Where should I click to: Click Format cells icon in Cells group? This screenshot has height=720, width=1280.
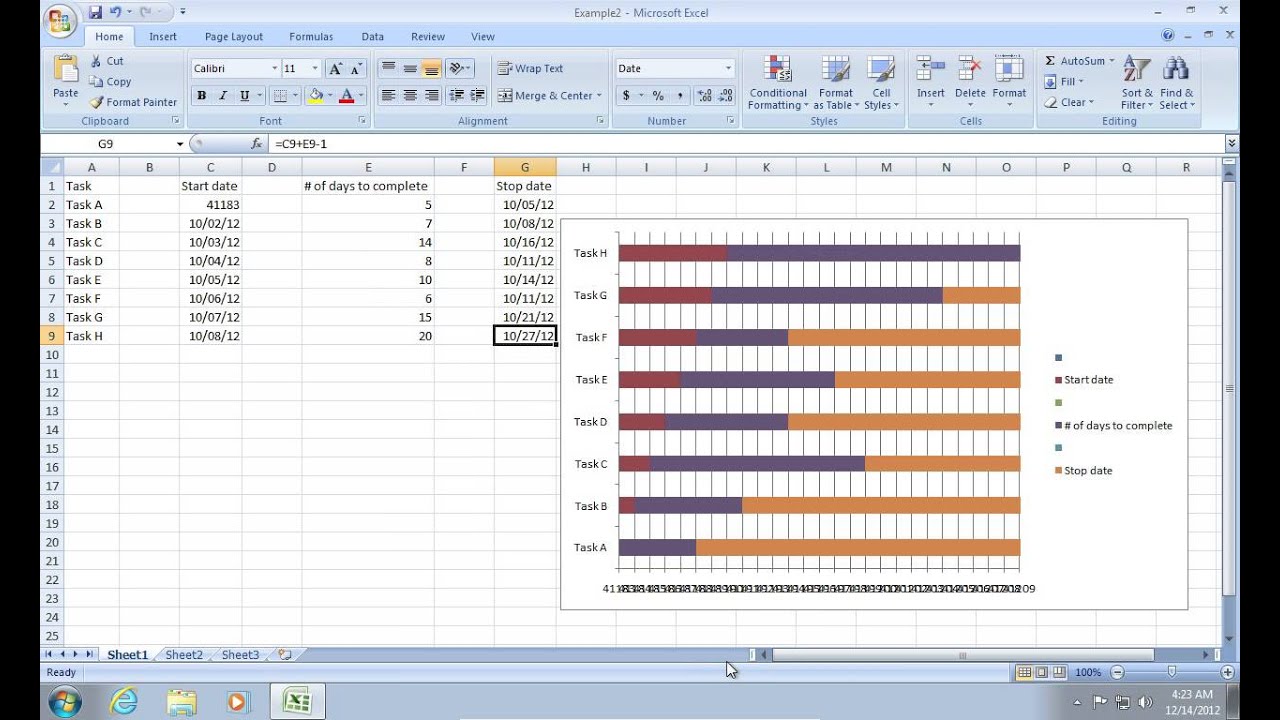click(1009, 69)
